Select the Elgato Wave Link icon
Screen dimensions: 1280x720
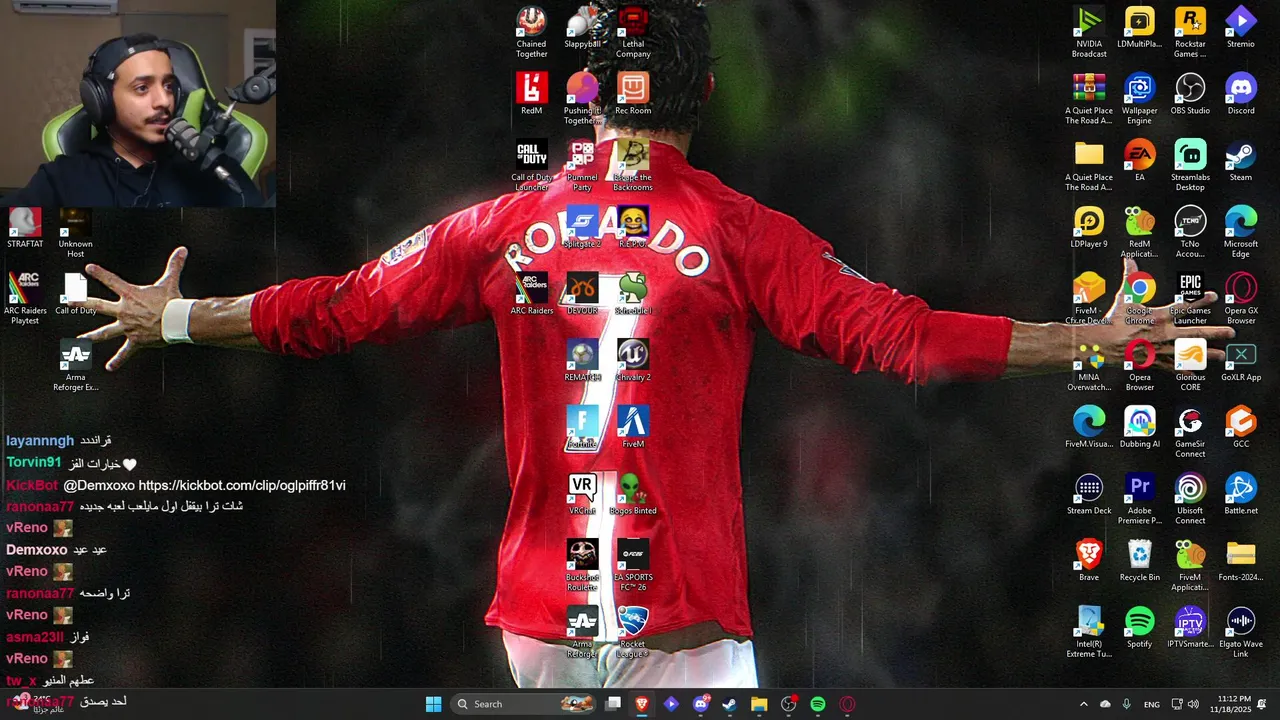point(1241,632)
